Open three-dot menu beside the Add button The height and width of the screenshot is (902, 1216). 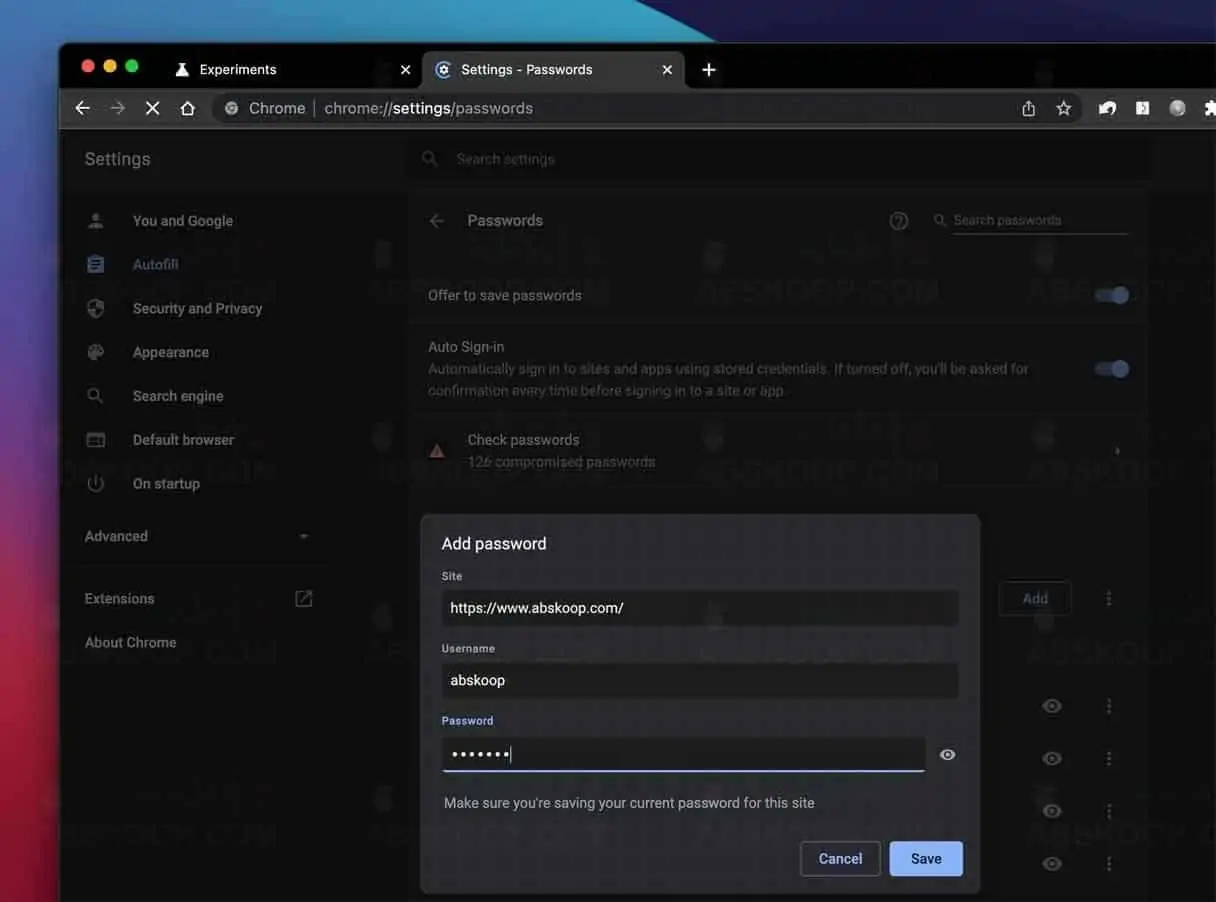1108,599
